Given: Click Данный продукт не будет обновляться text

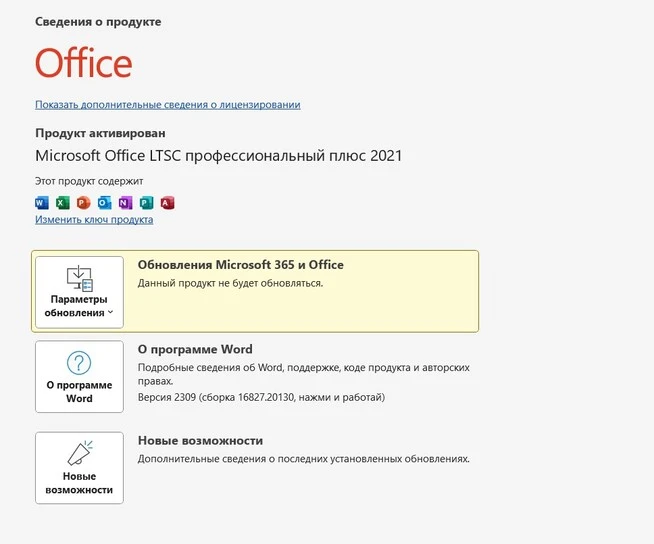Looking at the screenshot, I should click(x=230, y=283).
